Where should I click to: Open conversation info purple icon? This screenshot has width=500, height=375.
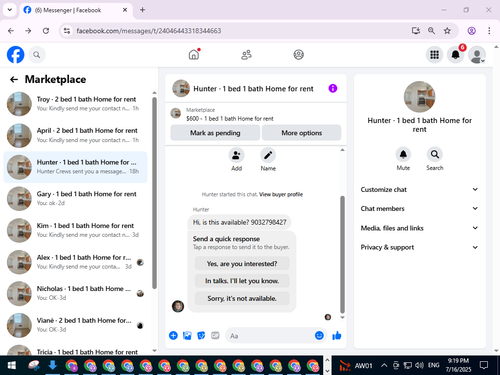click(333, 88)
